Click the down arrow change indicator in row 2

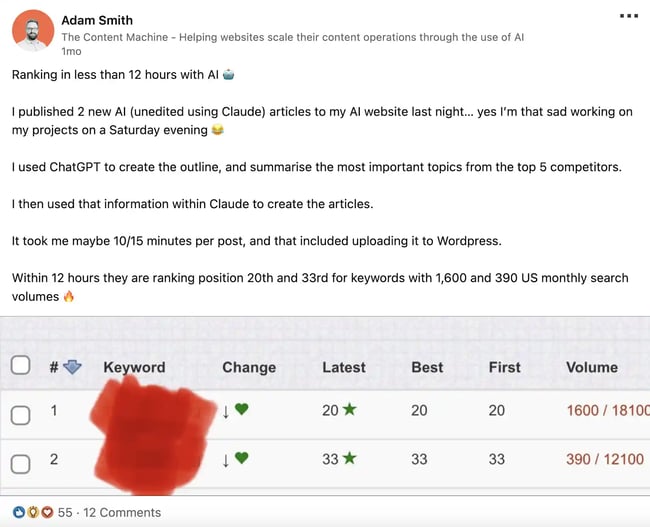pos(226,460)
